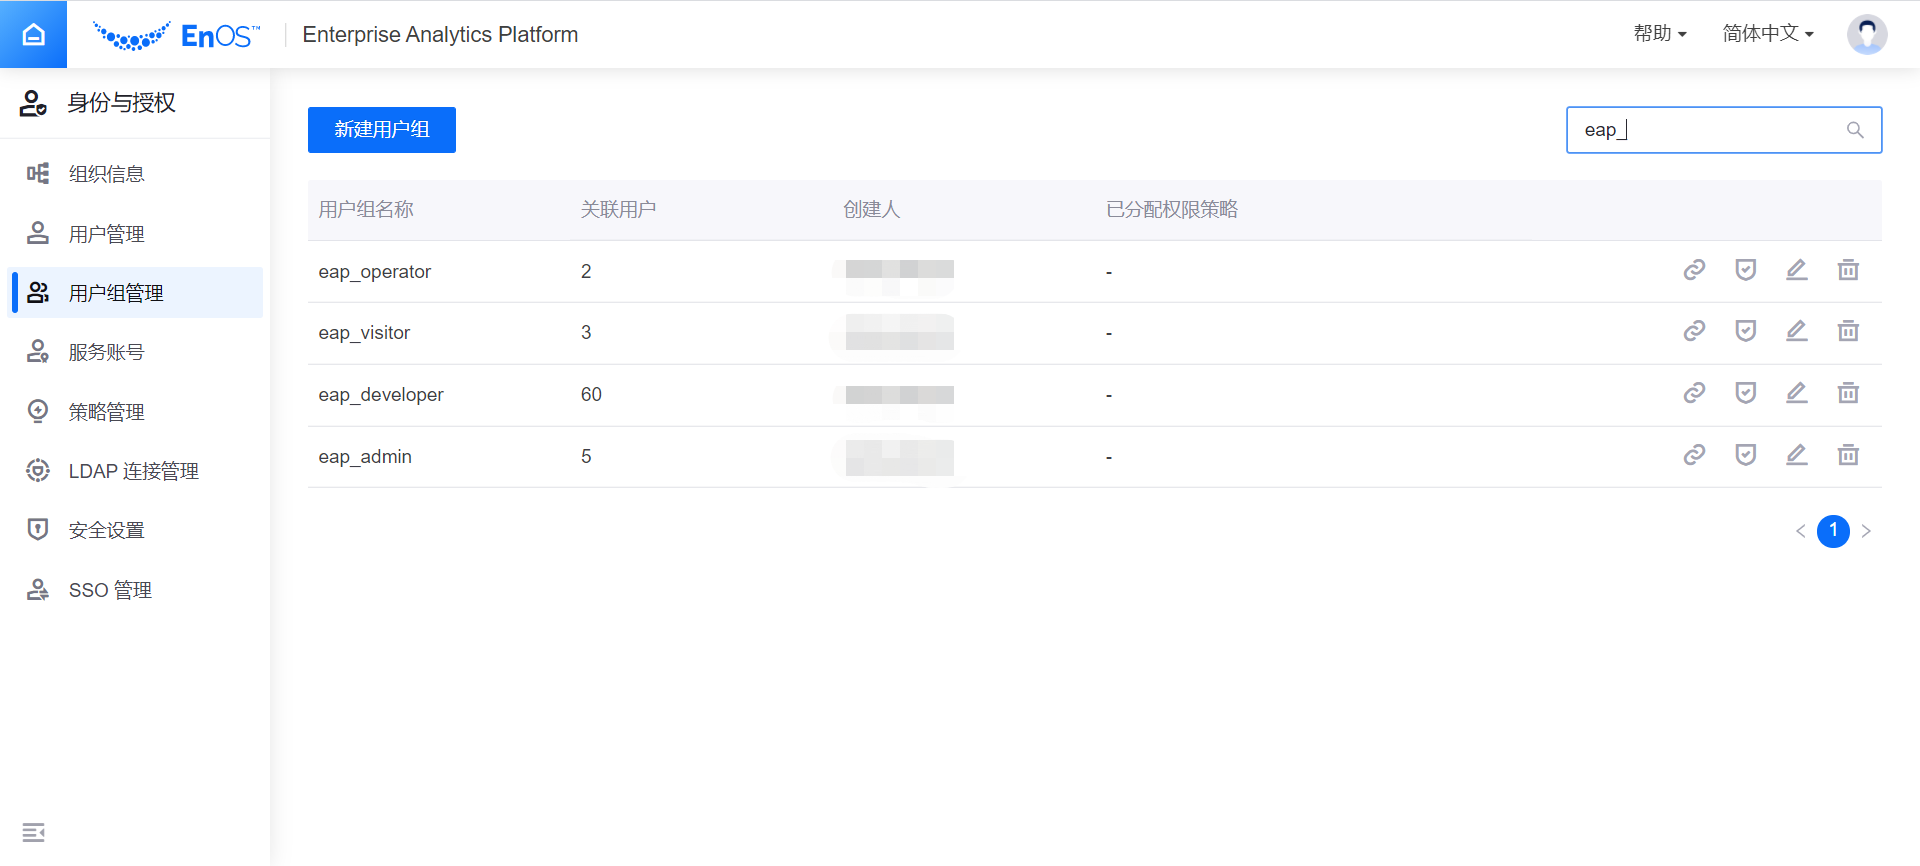Click user count 60 for eap_developer
This screenshot has height=866, width=1920.
point(591,395)
